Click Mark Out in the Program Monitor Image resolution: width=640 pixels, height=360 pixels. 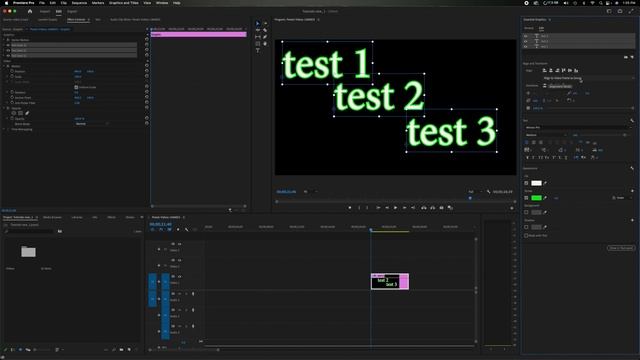pyautogui.click(x=367, y=208)
